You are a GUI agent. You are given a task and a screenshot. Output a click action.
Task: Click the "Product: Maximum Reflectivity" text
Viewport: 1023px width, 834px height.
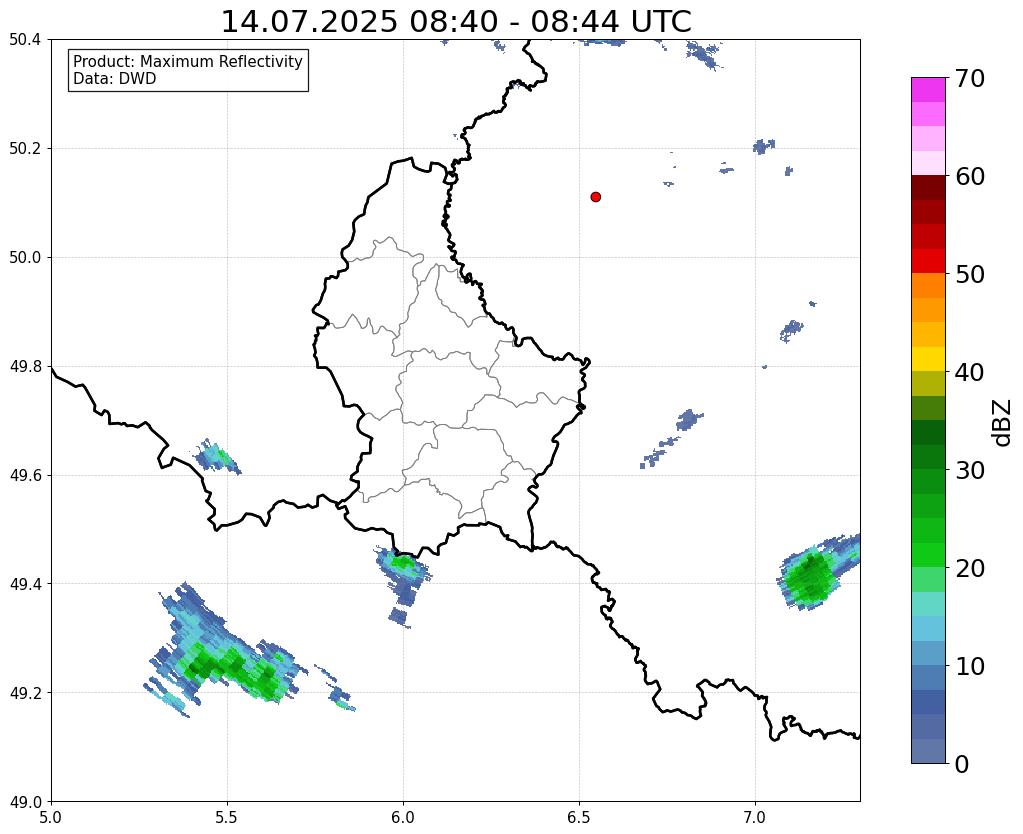(188, 61)
